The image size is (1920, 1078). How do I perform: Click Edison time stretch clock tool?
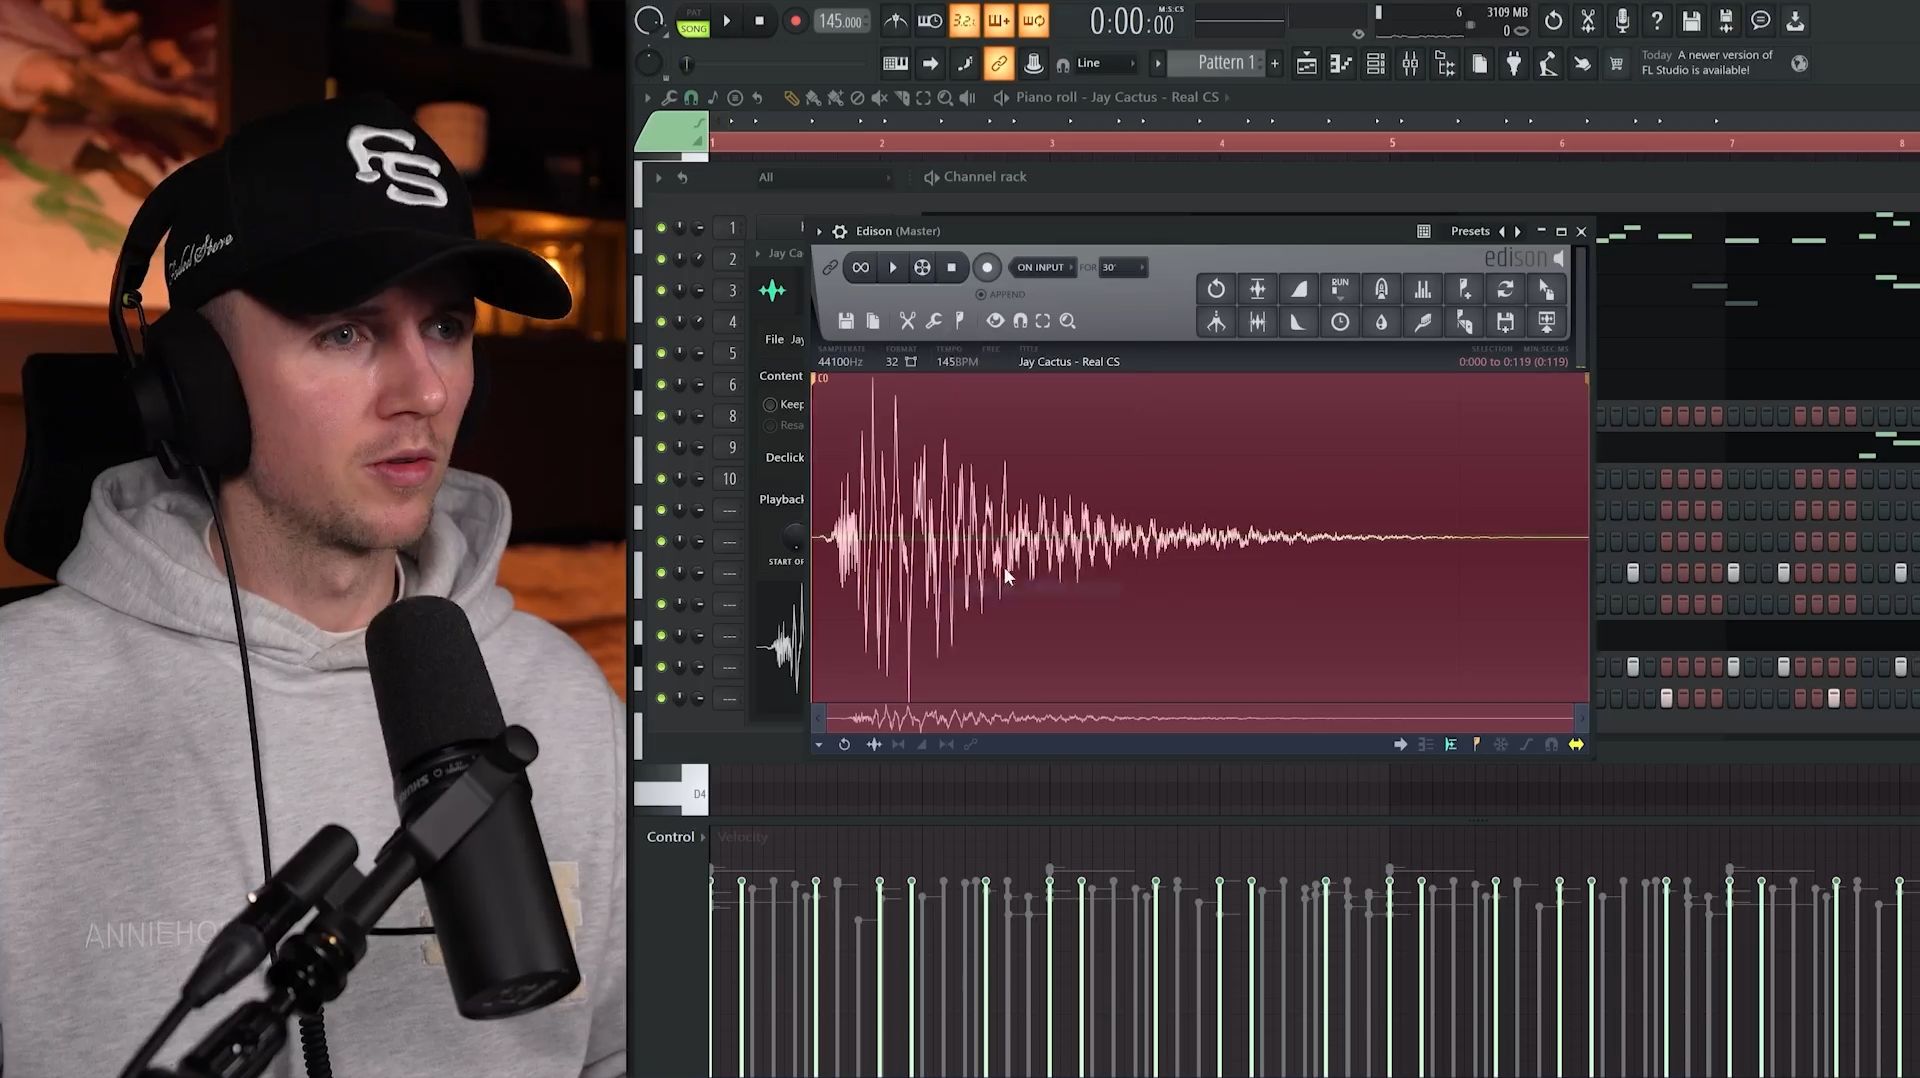coord(1340,322)
